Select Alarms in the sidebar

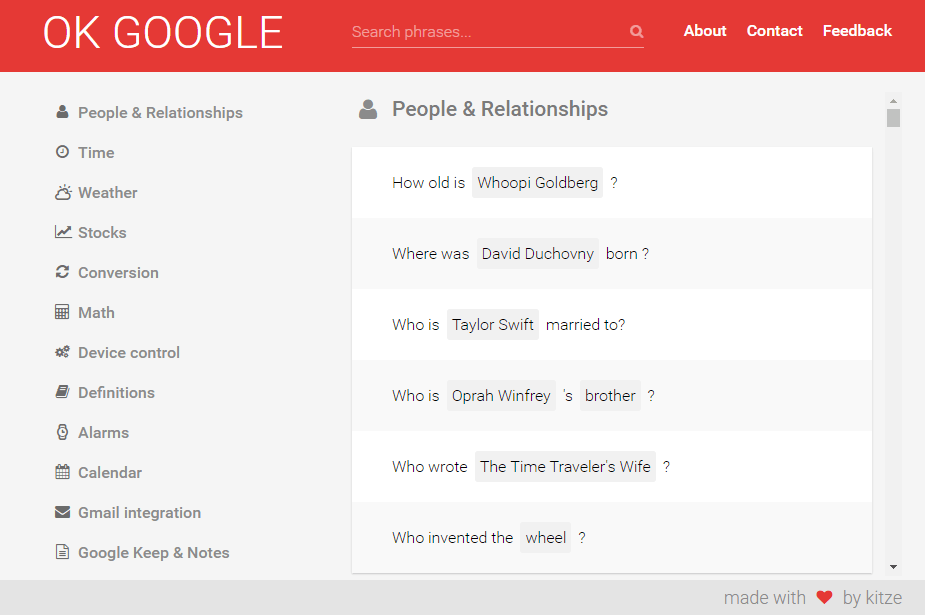click(x=103, y=432)
